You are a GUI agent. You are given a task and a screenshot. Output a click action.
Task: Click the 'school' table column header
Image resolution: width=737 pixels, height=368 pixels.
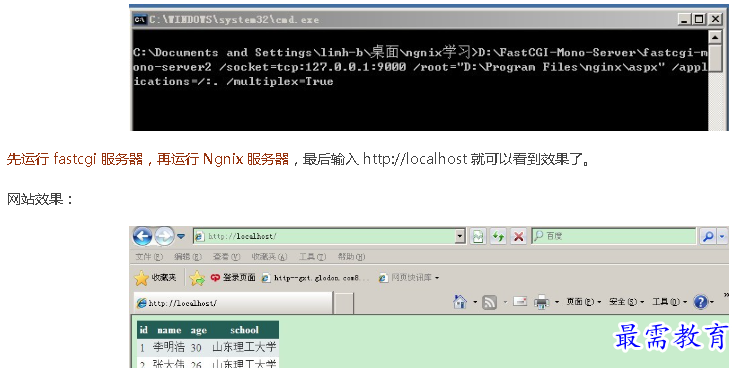coord(244,330)
